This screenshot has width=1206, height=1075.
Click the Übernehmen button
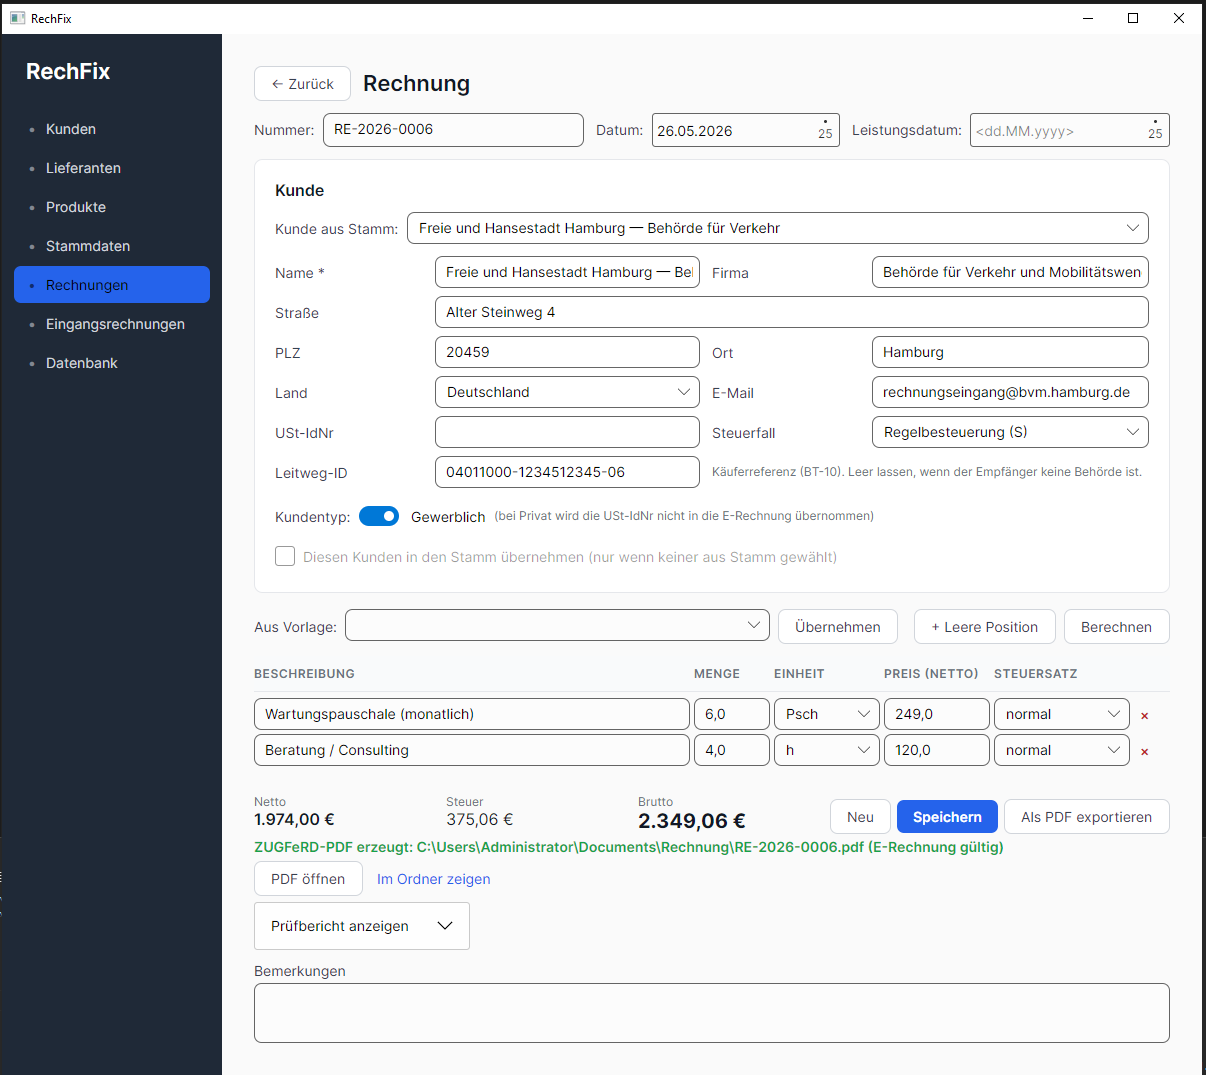pyautogui.click(x=838, y=627)
